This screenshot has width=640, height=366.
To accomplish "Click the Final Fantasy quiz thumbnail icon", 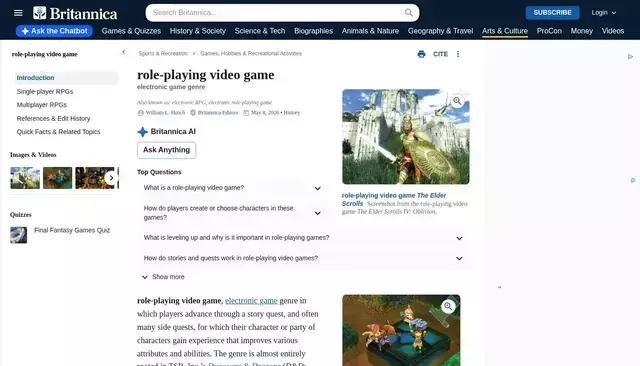I will point(19,235).
